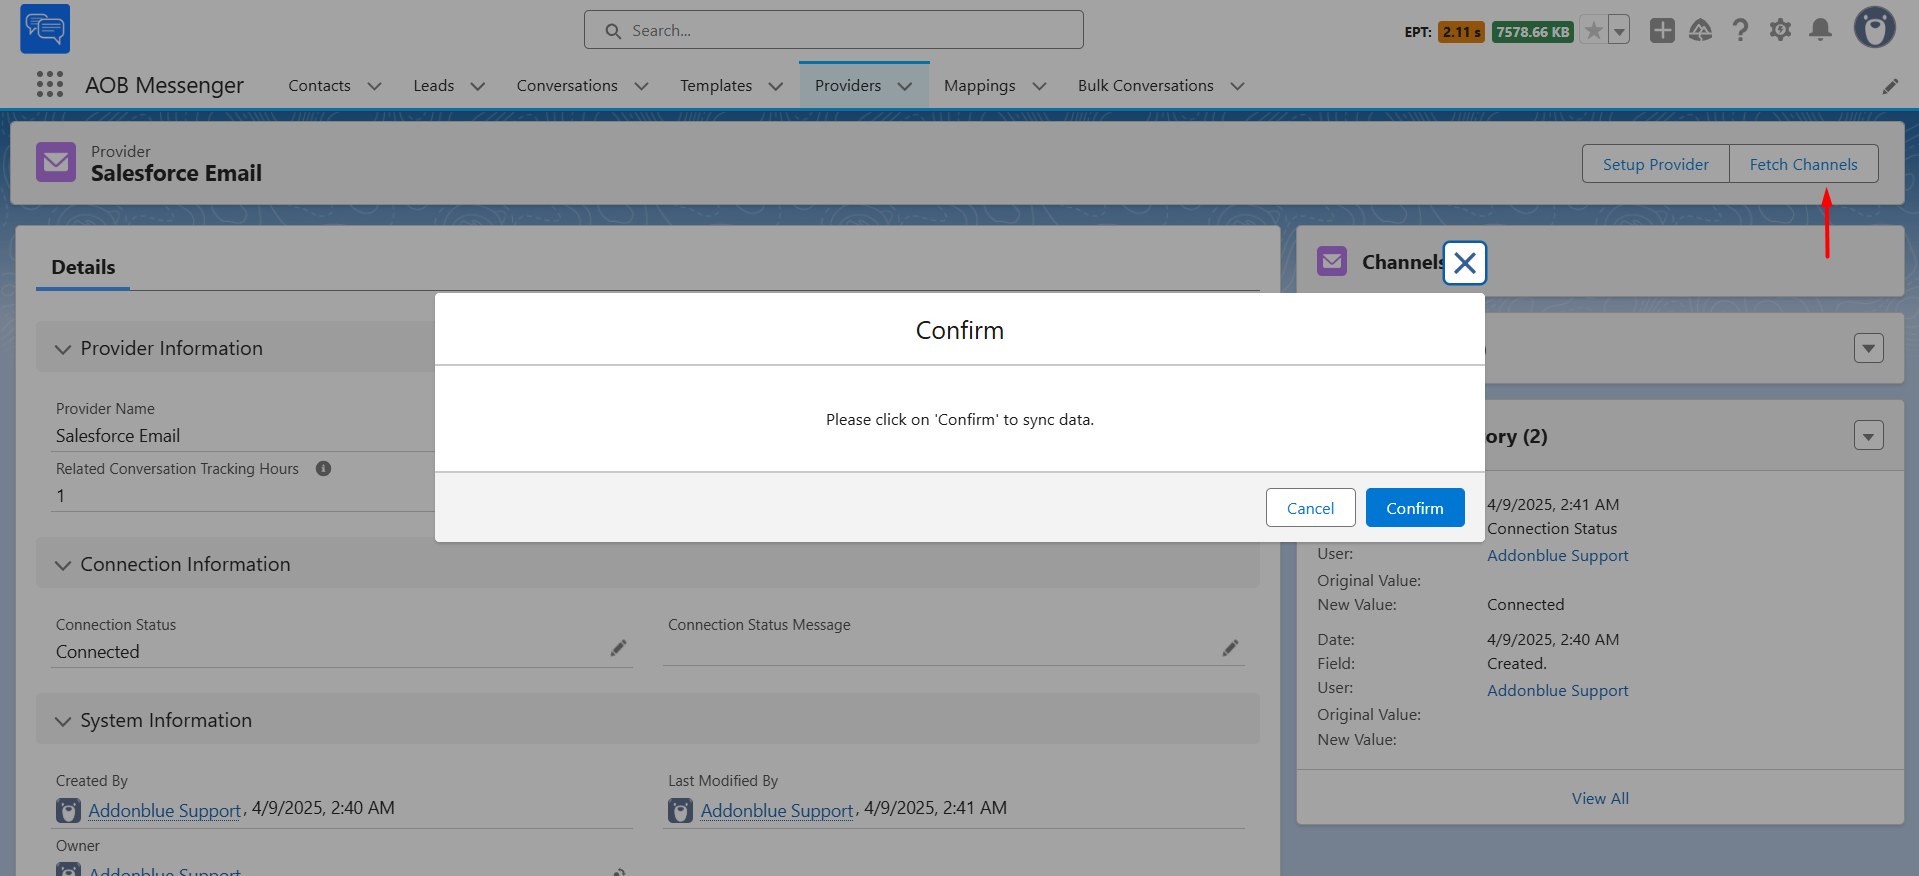1919x876 pixels.
Task: Expand the Mappings tab dropdown chevron
Action: click(x=1039, y=86)
